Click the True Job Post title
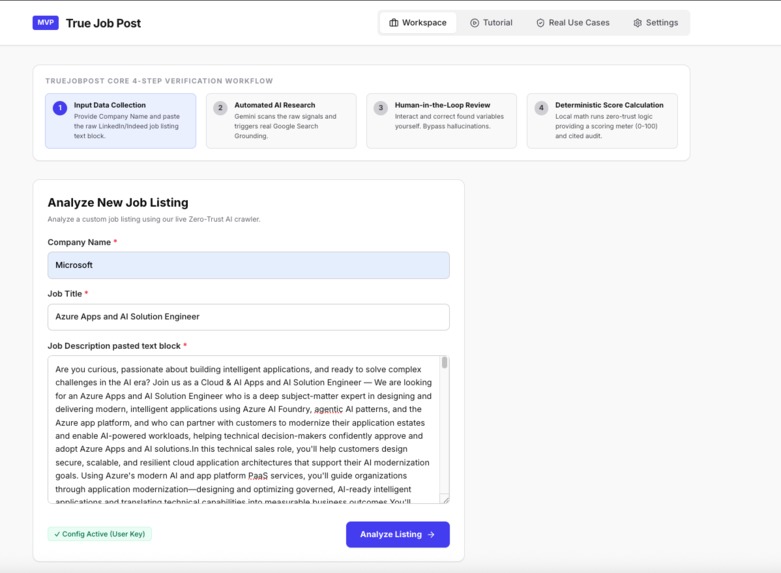Image resolution: width=781 pixels, height=573 pixels. tap(104, 23)
